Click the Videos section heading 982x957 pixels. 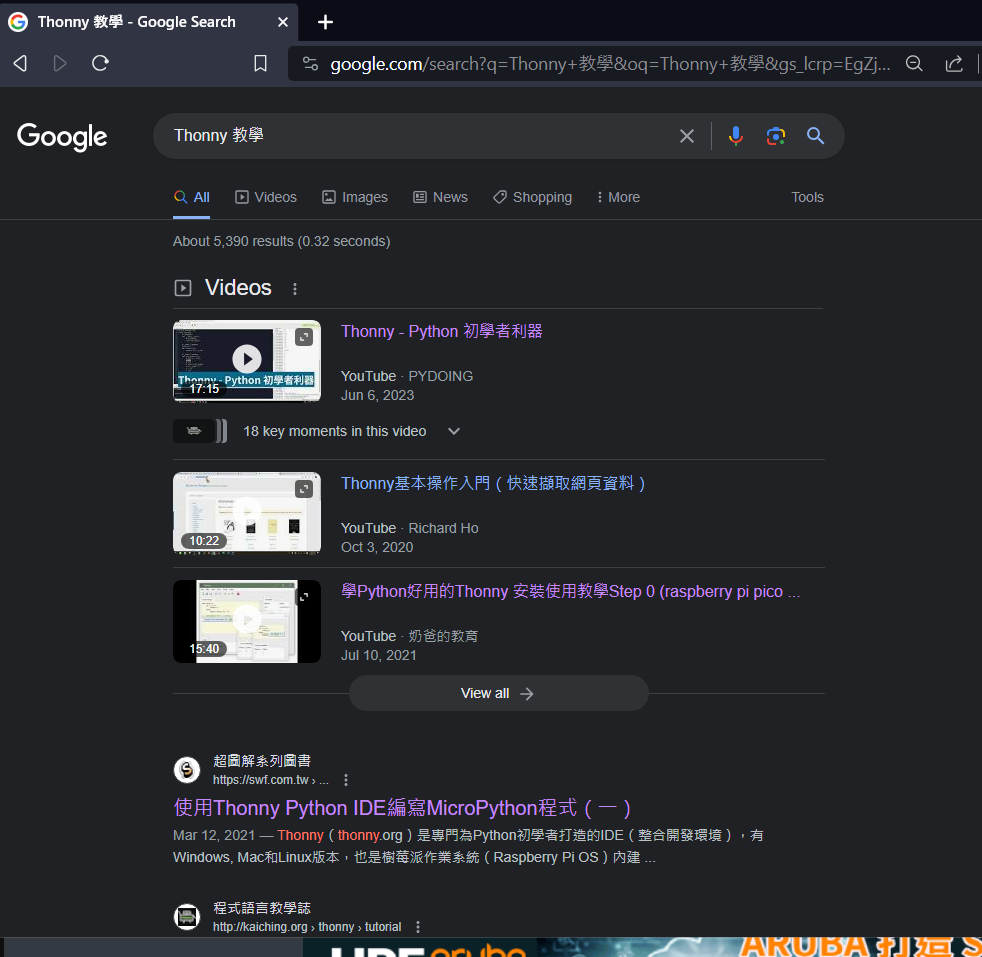pyautogui.click(x=238, y=288)
